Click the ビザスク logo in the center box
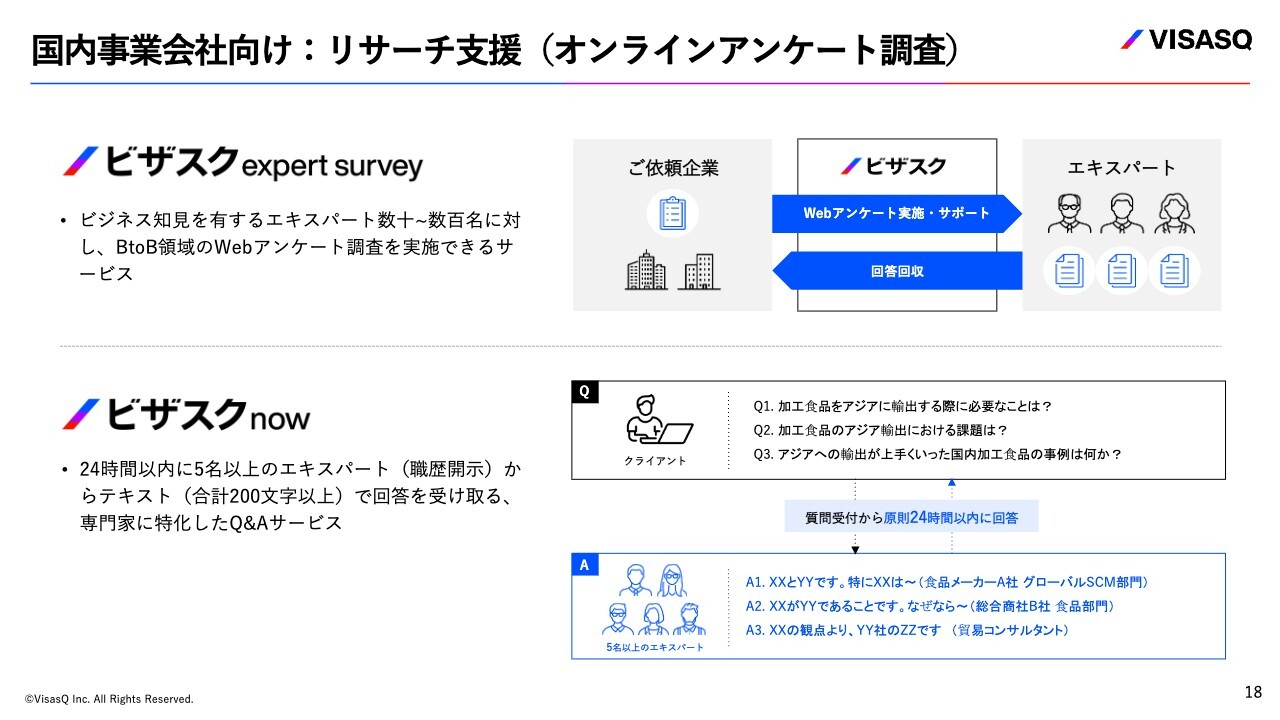 click(893, 166)
